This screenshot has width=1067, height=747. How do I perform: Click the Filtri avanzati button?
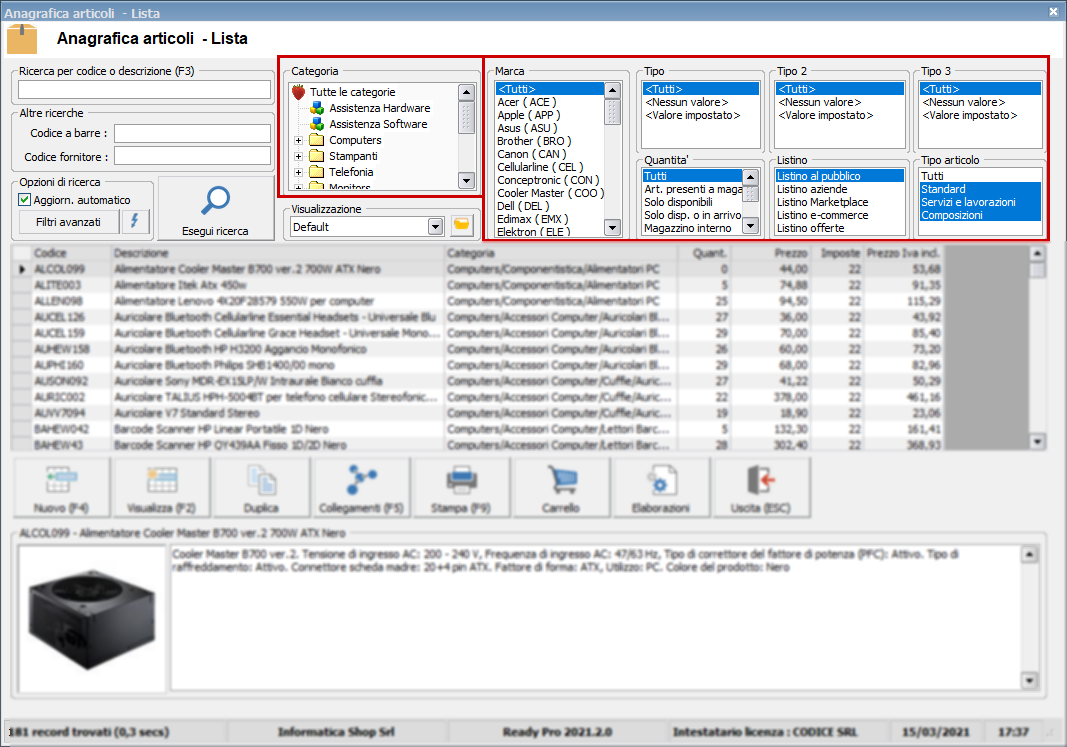pos(68,221)
